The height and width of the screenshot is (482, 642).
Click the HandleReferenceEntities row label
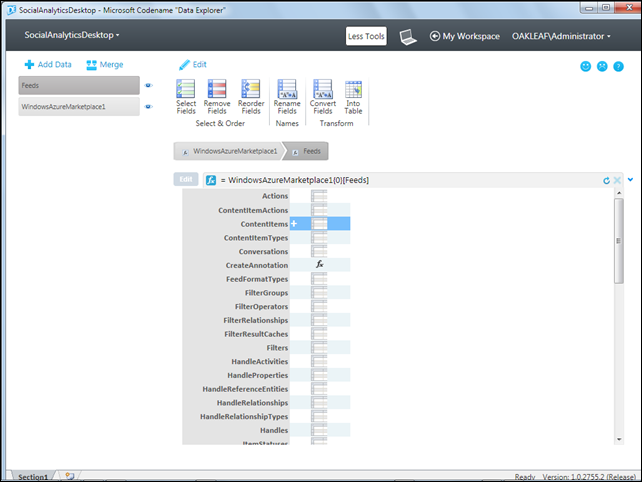click(x=245, y=389)
